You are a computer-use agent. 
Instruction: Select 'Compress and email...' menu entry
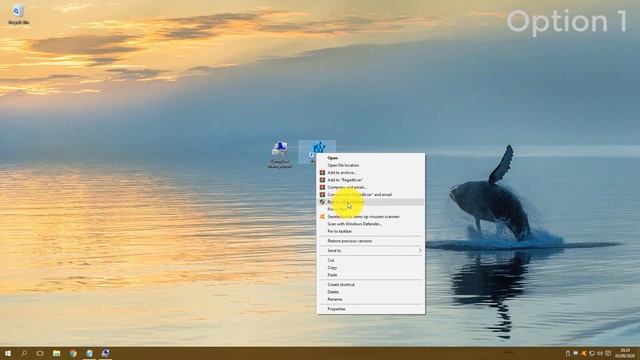(371, 187)
